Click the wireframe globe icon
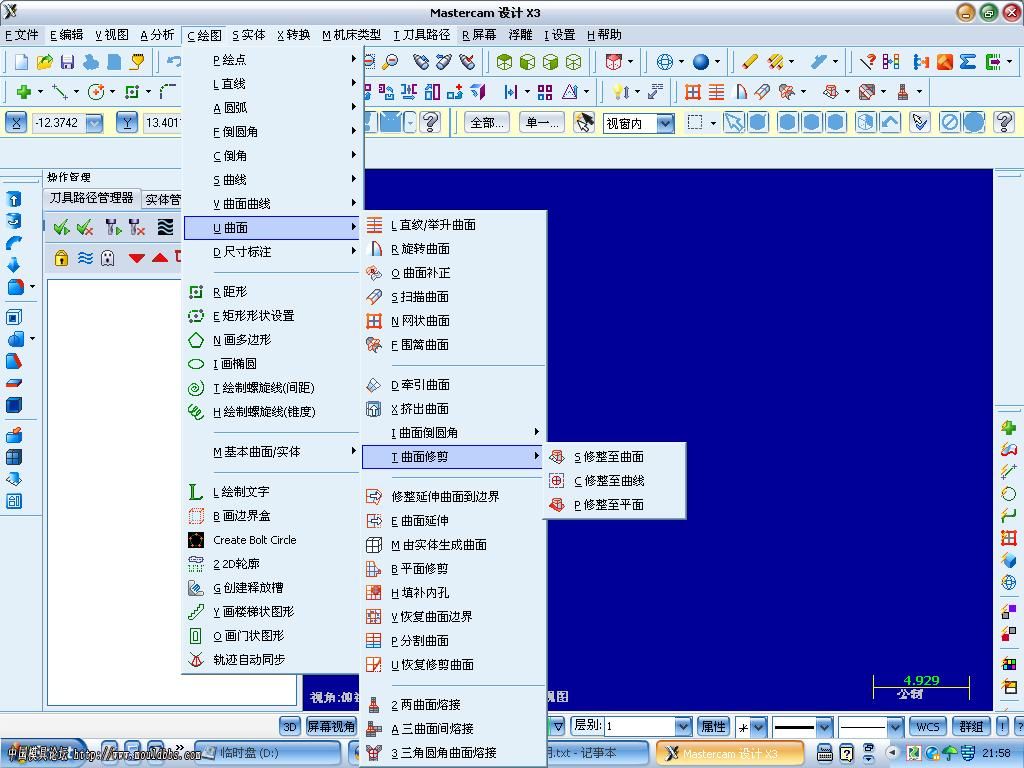Viewport: 1024px width, 768px height. tap(665, 62)
